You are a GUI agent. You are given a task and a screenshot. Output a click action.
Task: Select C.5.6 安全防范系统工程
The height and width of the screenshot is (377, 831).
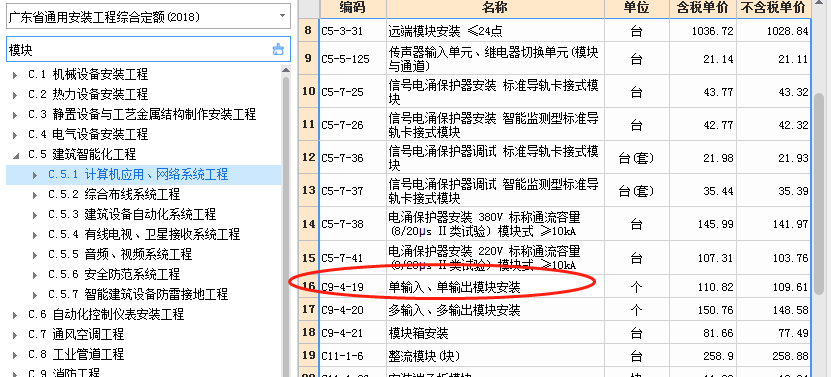tap(114, 274)
